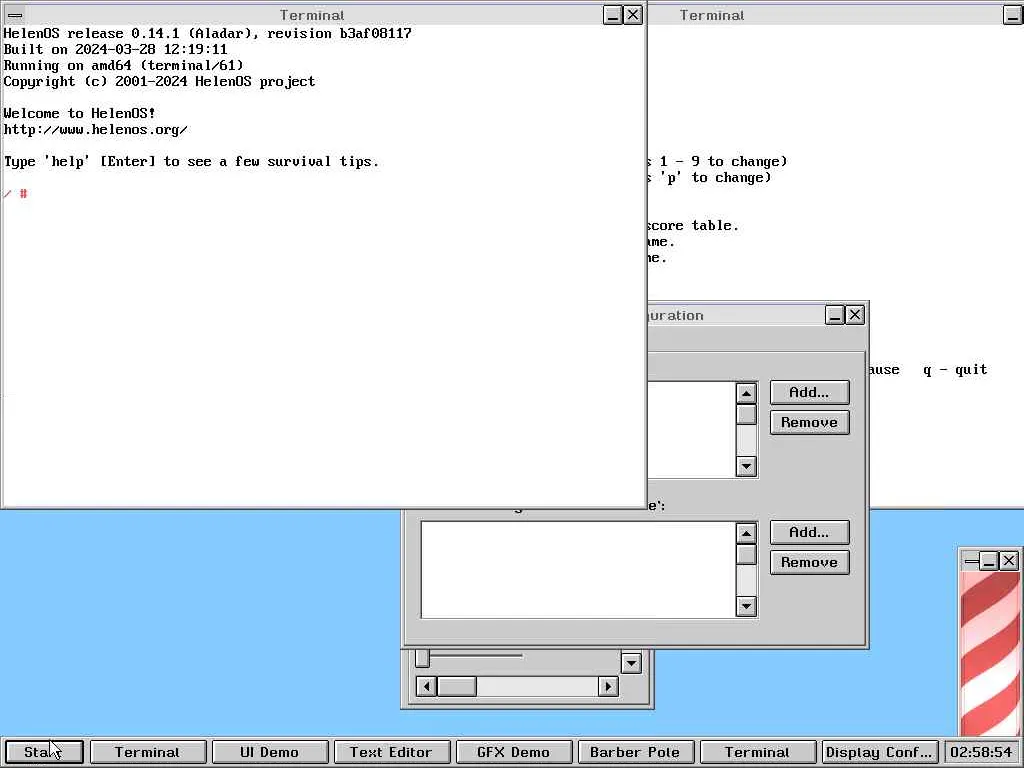Open system menu icon of Barber Pole window
The height and width of the screenshot is (768, 1024).
point(970,560)
